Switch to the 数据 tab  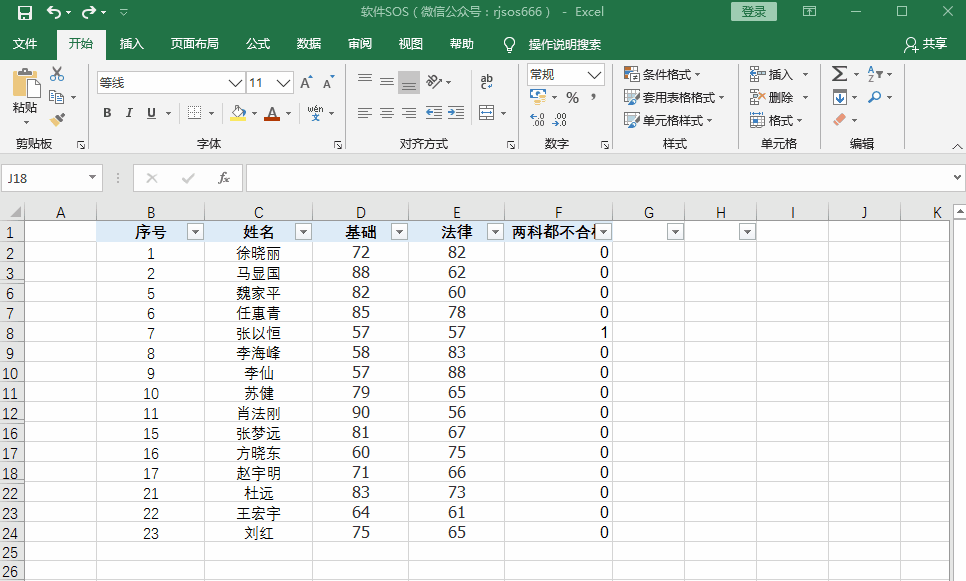(x=309, y=44)
